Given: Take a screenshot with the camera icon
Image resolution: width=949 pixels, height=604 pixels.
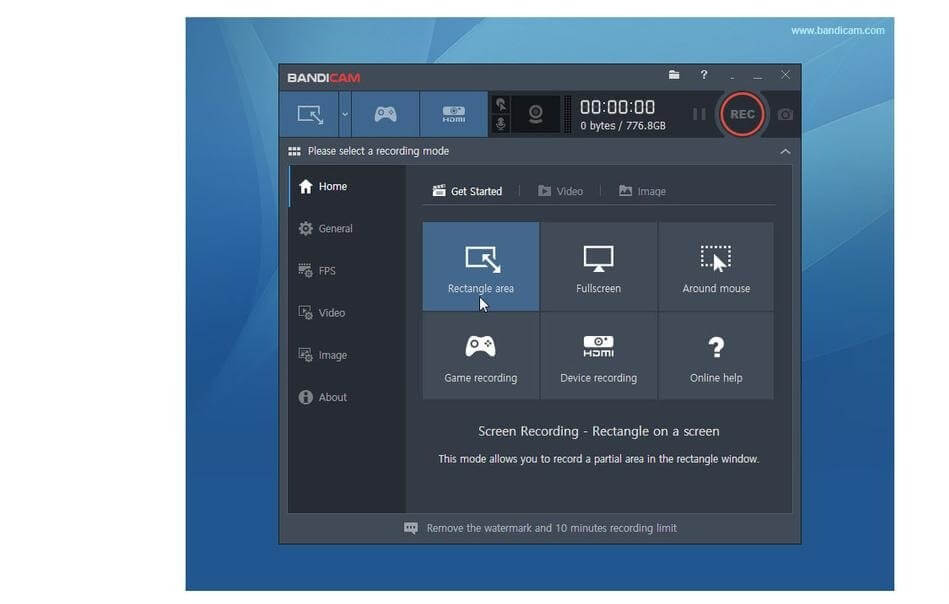Looking at the screenshot, I should [785, 114].
